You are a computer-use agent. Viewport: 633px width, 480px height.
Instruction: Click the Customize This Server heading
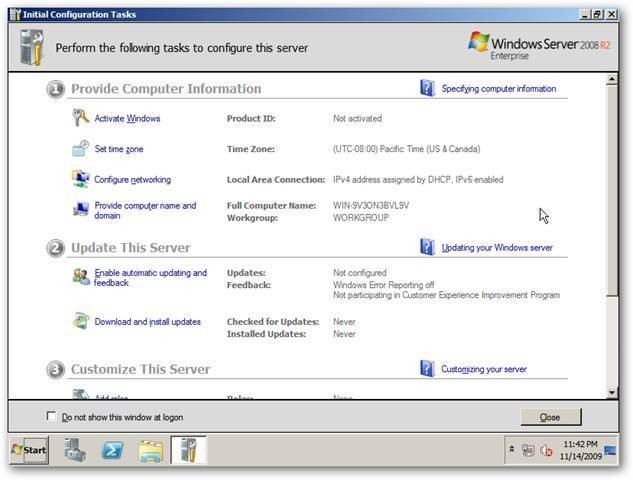click(x=140, y=369)
